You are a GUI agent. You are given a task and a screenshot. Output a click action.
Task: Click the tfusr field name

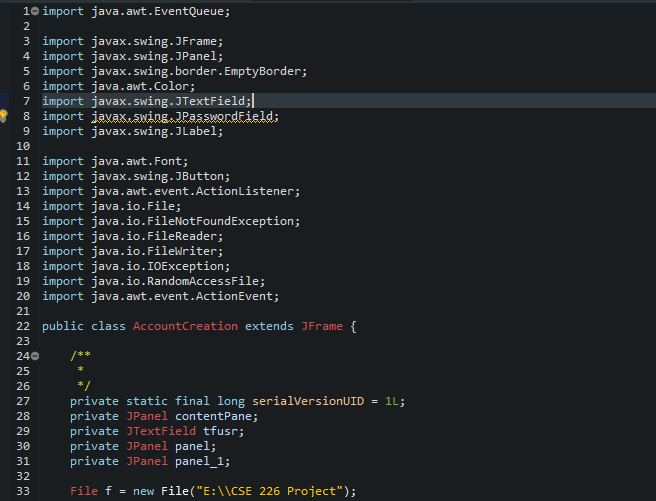(220, 431)
